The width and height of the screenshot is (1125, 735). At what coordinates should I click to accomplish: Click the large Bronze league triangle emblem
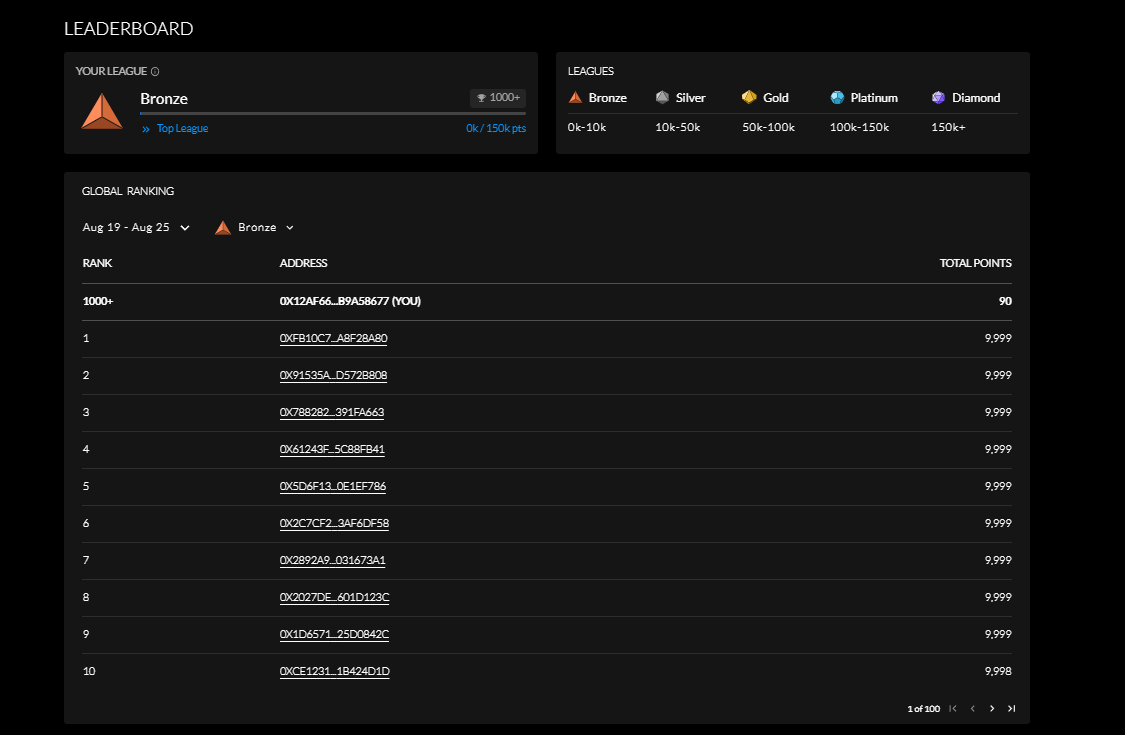pos(102,112)
